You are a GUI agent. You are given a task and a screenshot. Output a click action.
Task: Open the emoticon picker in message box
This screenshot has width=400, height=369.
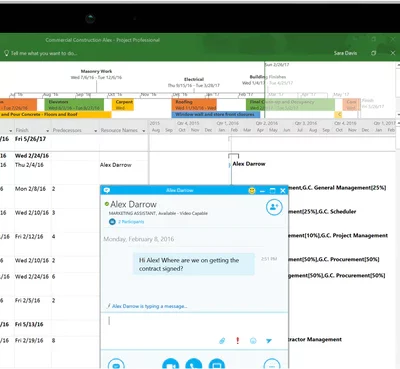click(x=253, y=341)
